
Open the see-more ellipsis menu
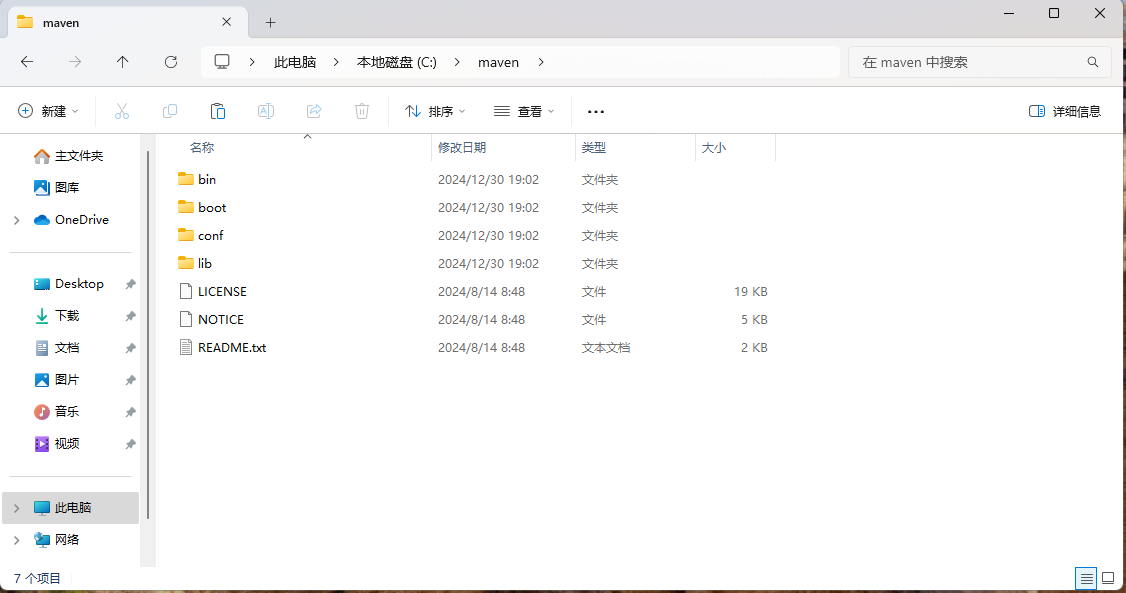click(x=595, y=111)
